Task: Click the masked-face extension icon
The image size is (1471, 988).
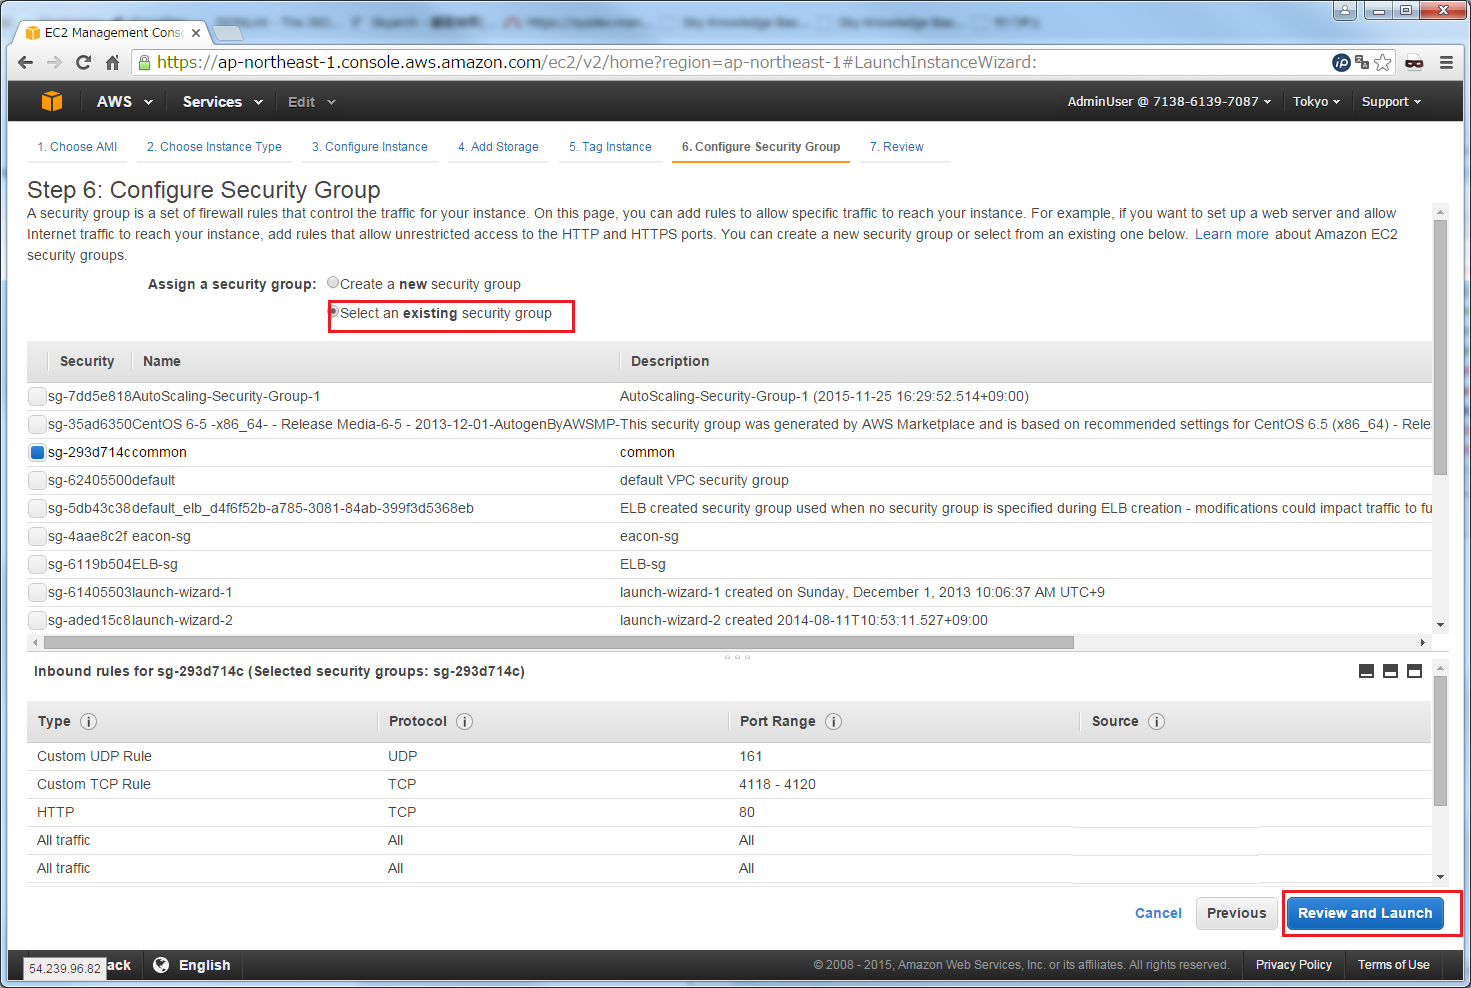Action: (x=1414, y=62)
